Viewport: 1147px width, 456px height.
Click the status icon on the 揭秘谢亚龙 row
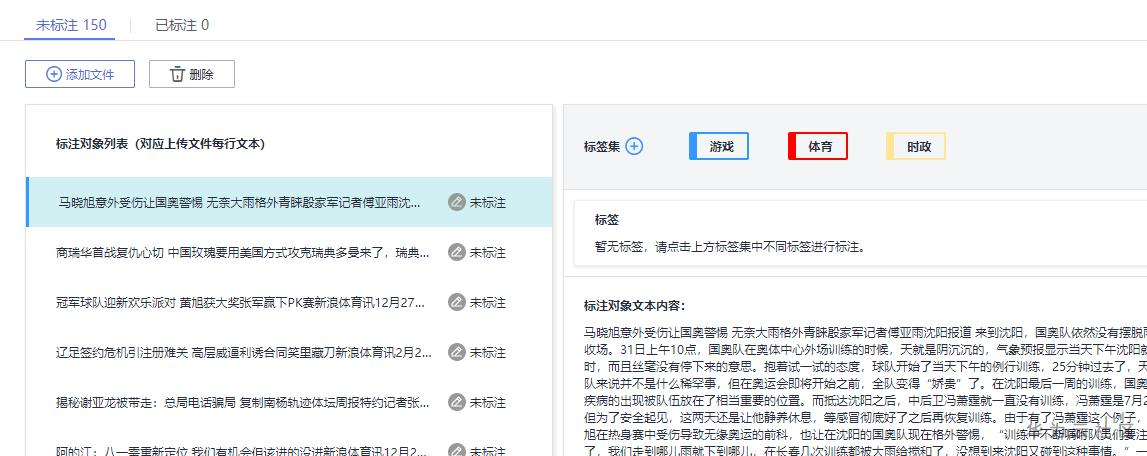(x=456, y=402)
